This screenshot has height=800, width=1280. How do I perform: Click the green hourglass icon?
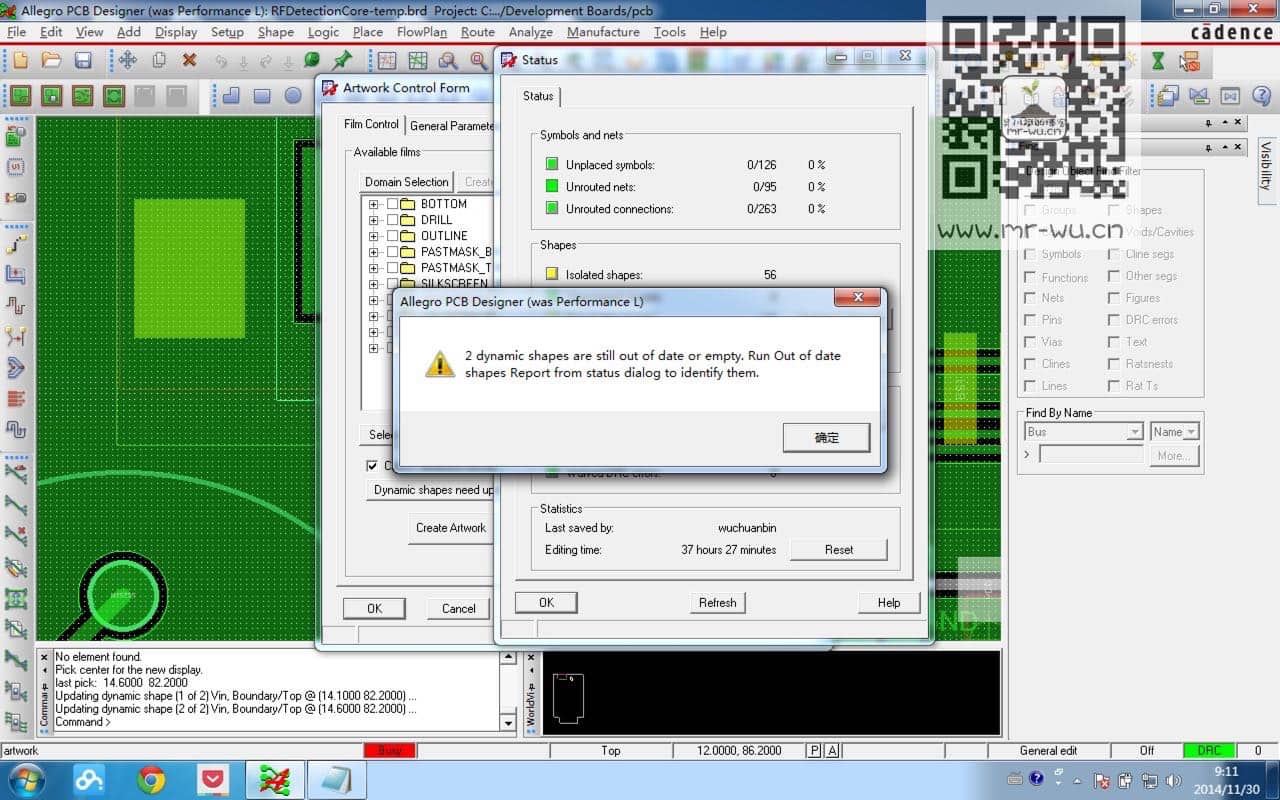[1158, 61]
